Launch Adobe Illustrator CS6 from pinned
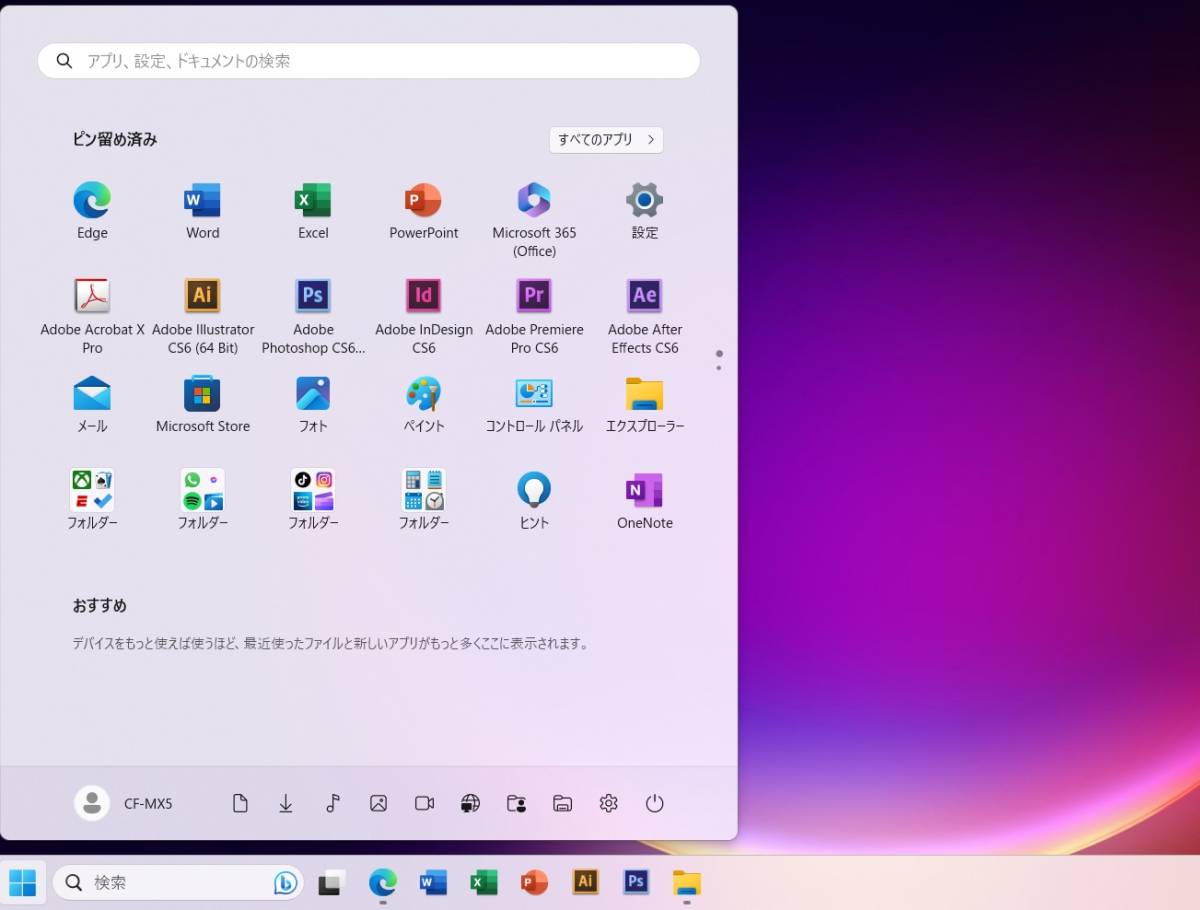The width and height of the screenshot is (1200, 910). click(x=202, y=296)
